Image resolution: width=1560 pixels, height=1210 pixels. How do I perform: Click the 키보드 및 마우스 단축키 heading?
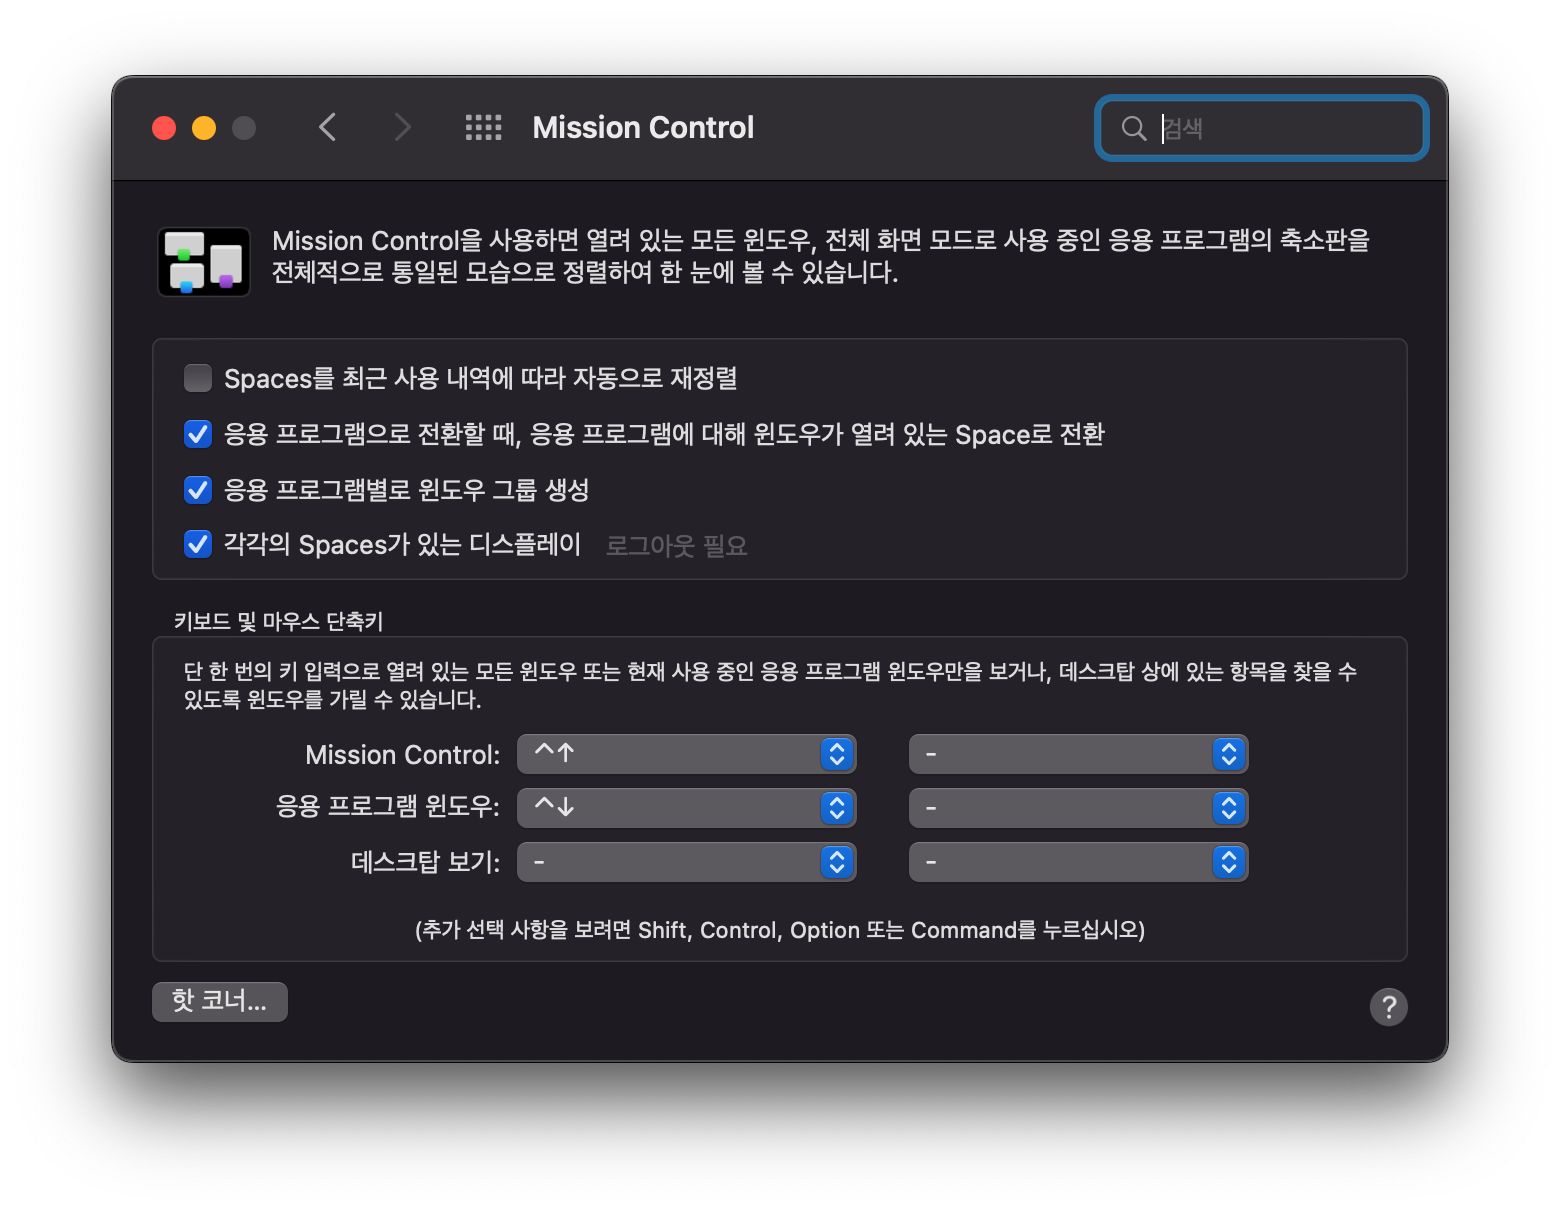(279, 621)
